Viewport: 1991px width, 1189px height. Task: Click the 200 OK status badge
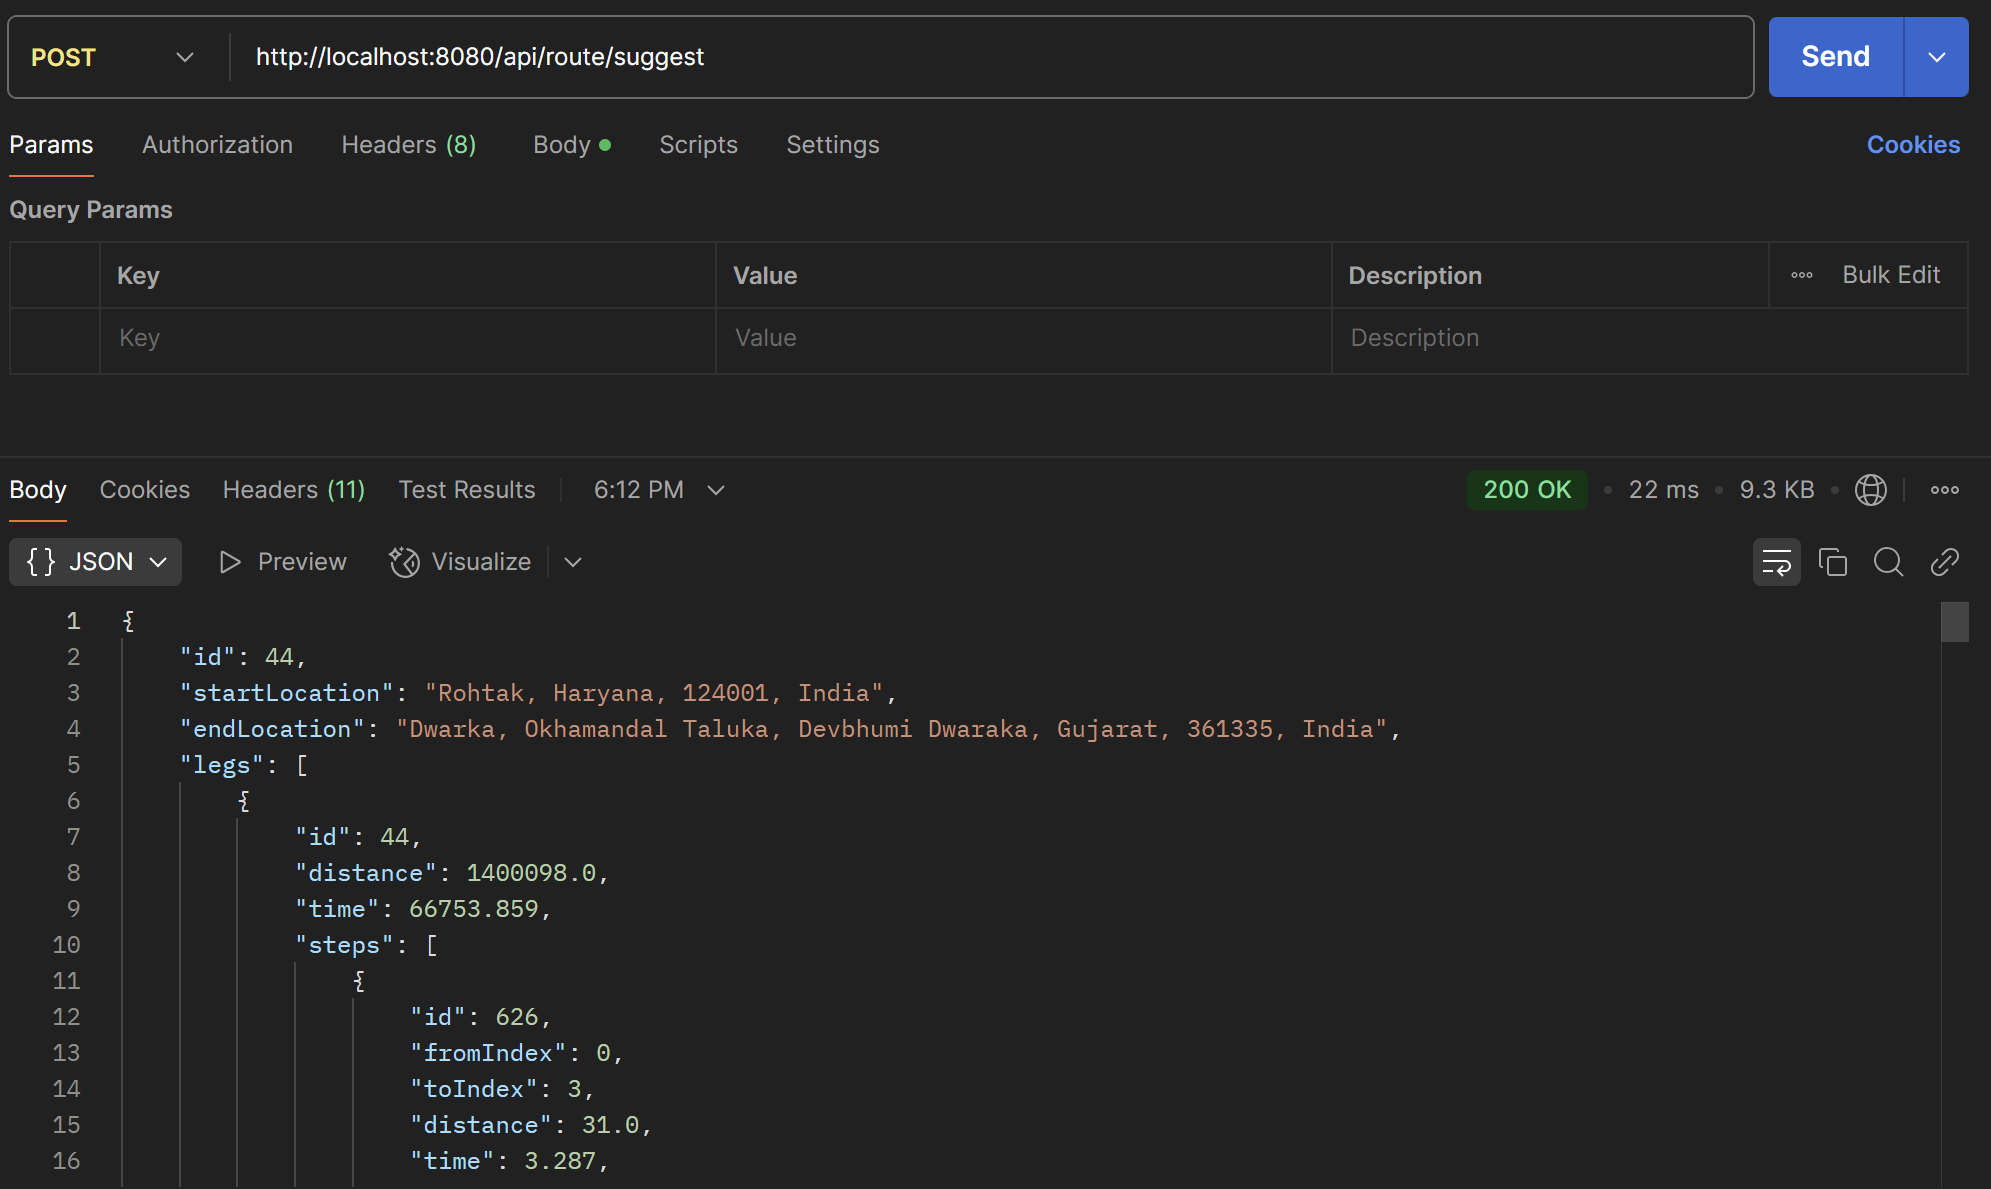[1527, 490]
